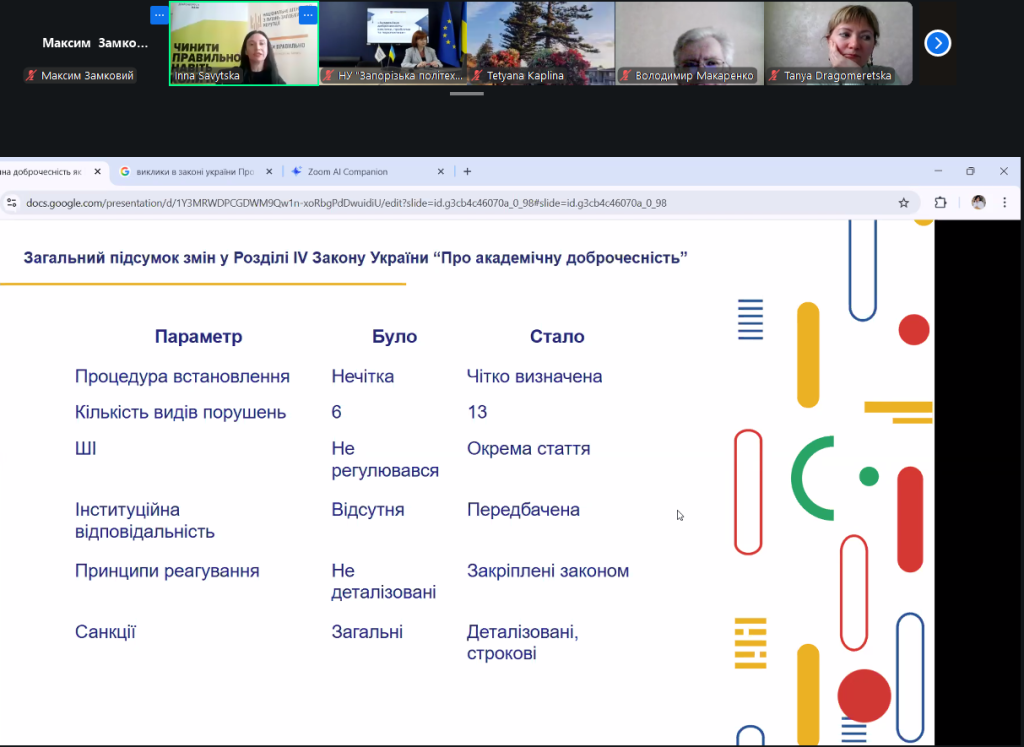Bookmark this page with the star icon
Viewport: 1024px width, 747px height.
(904, 203)
